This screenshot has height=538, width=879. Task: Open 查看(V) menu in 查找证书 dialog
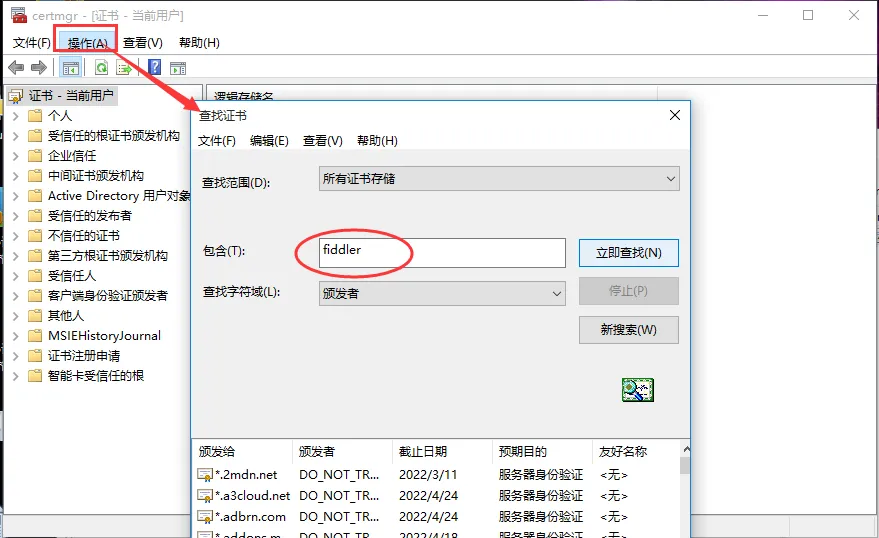point(322,141)
